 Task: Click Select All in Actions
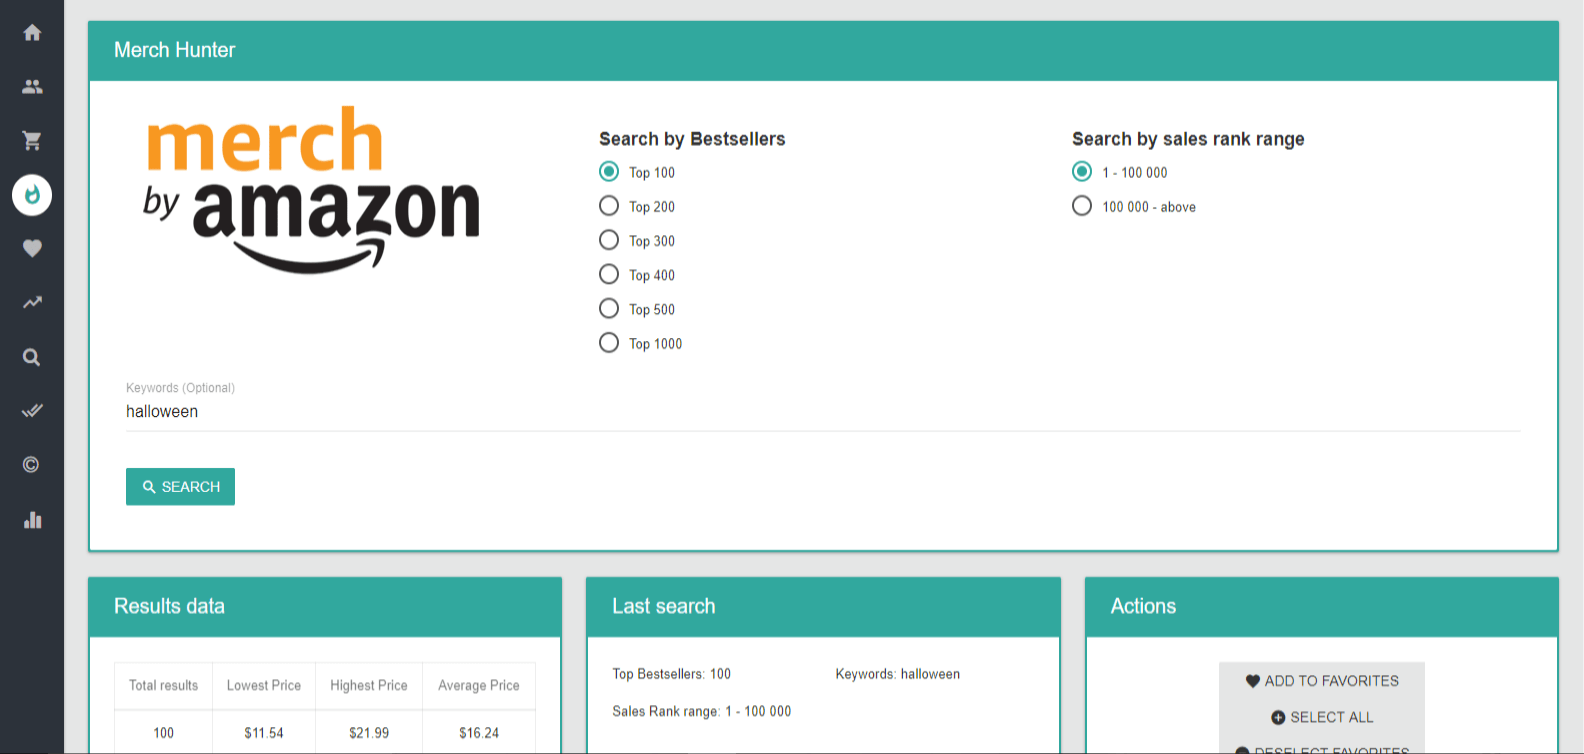coord(1321,717)
